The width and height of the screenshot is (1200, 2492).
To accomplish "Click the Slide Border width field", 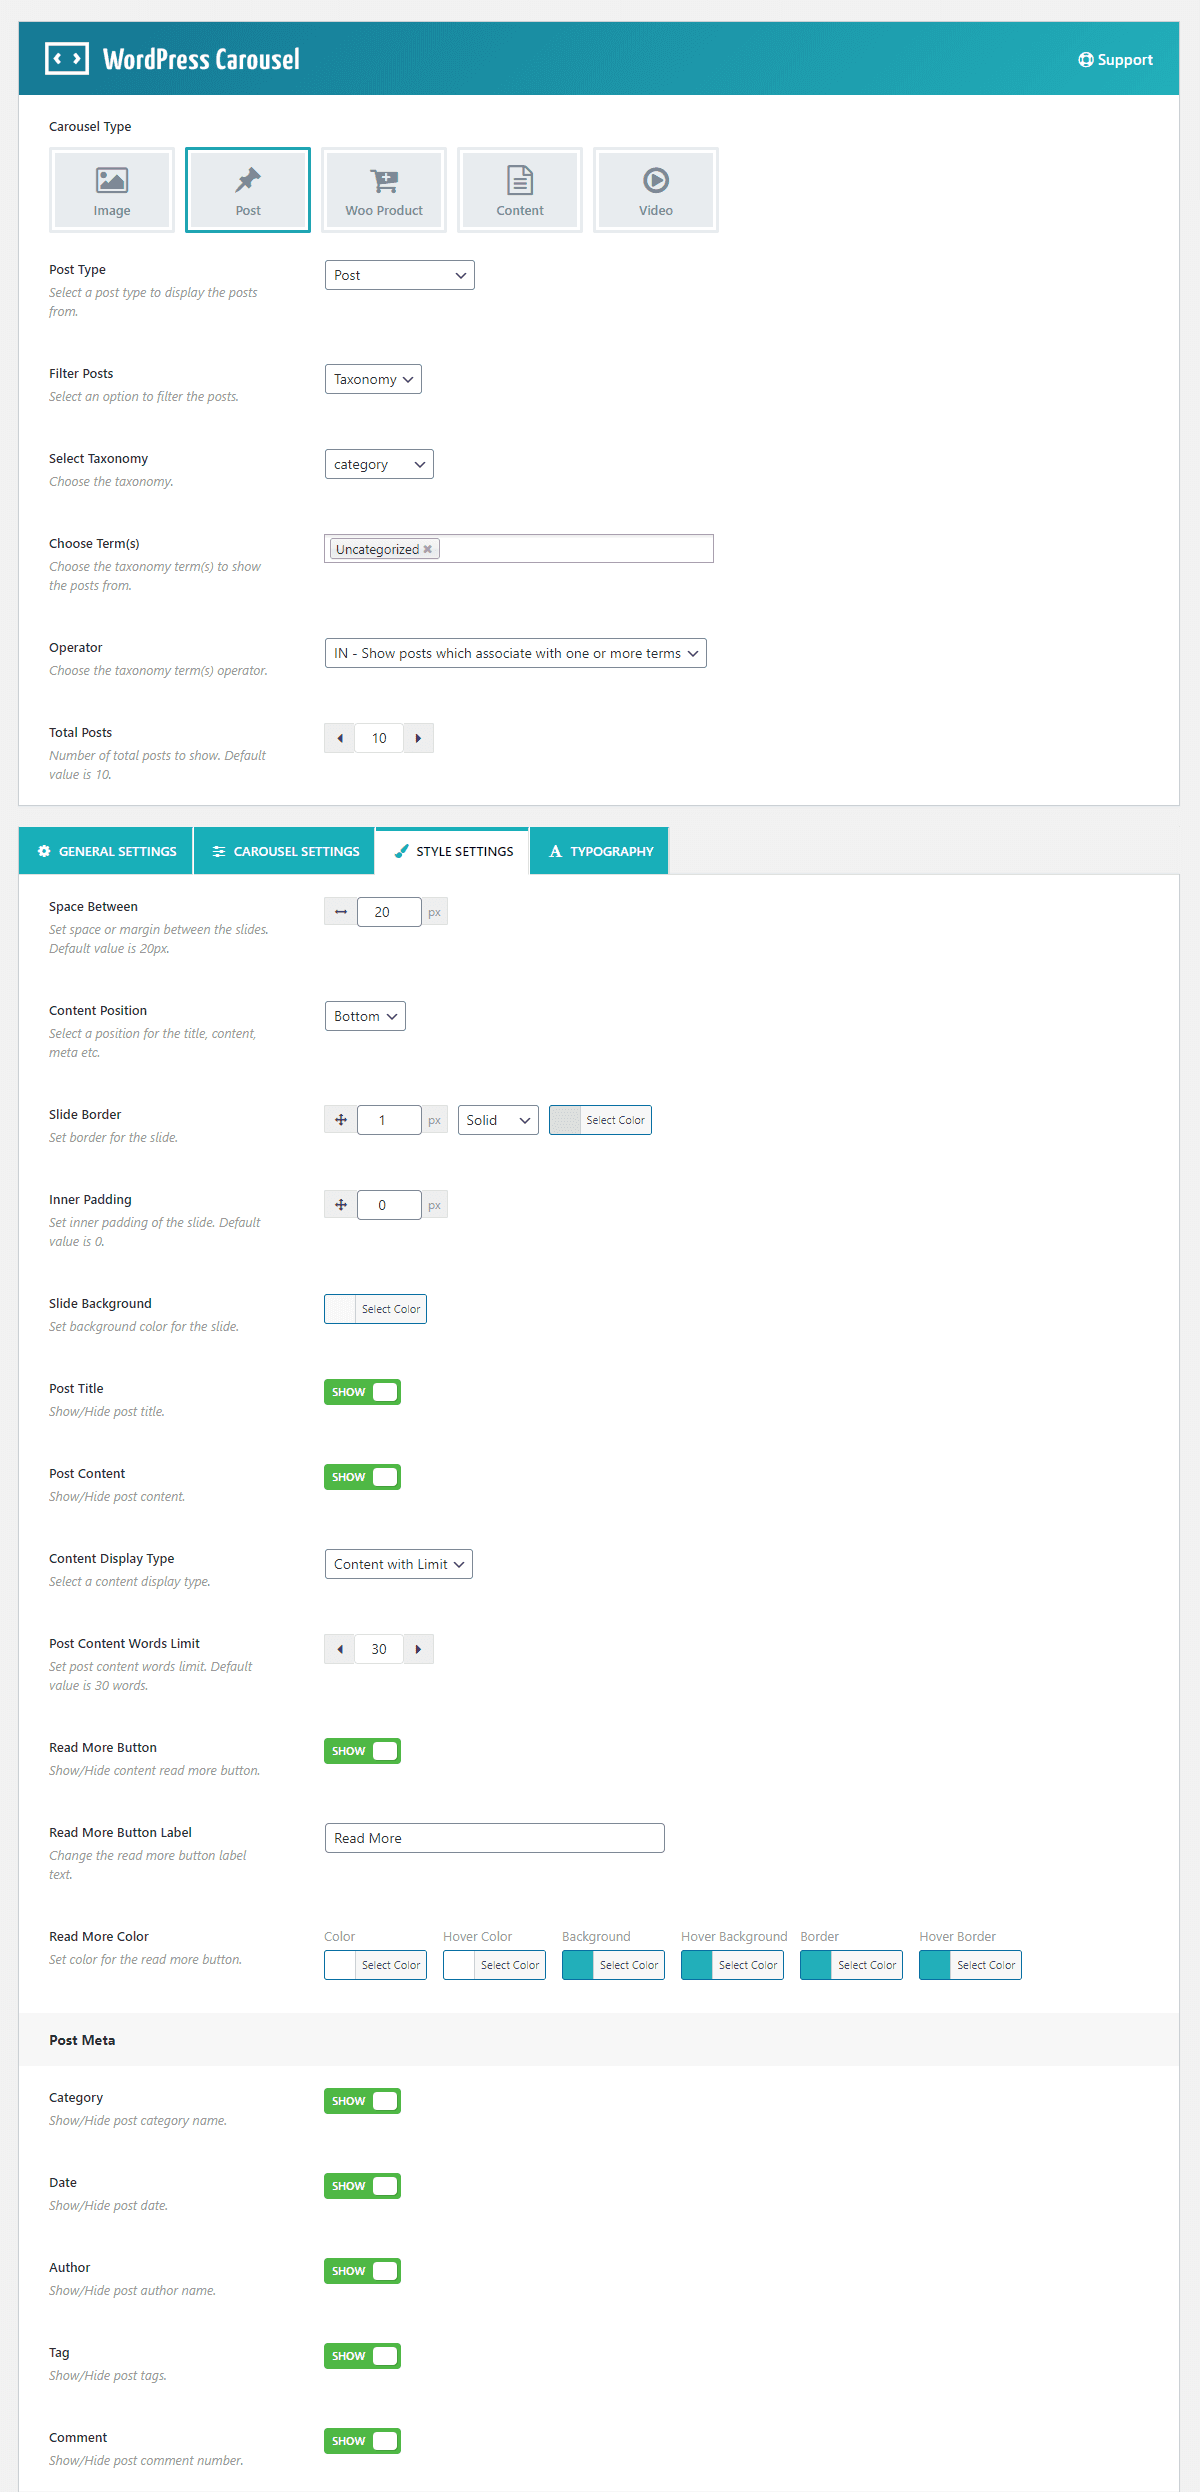I will tap(389, 1120).
